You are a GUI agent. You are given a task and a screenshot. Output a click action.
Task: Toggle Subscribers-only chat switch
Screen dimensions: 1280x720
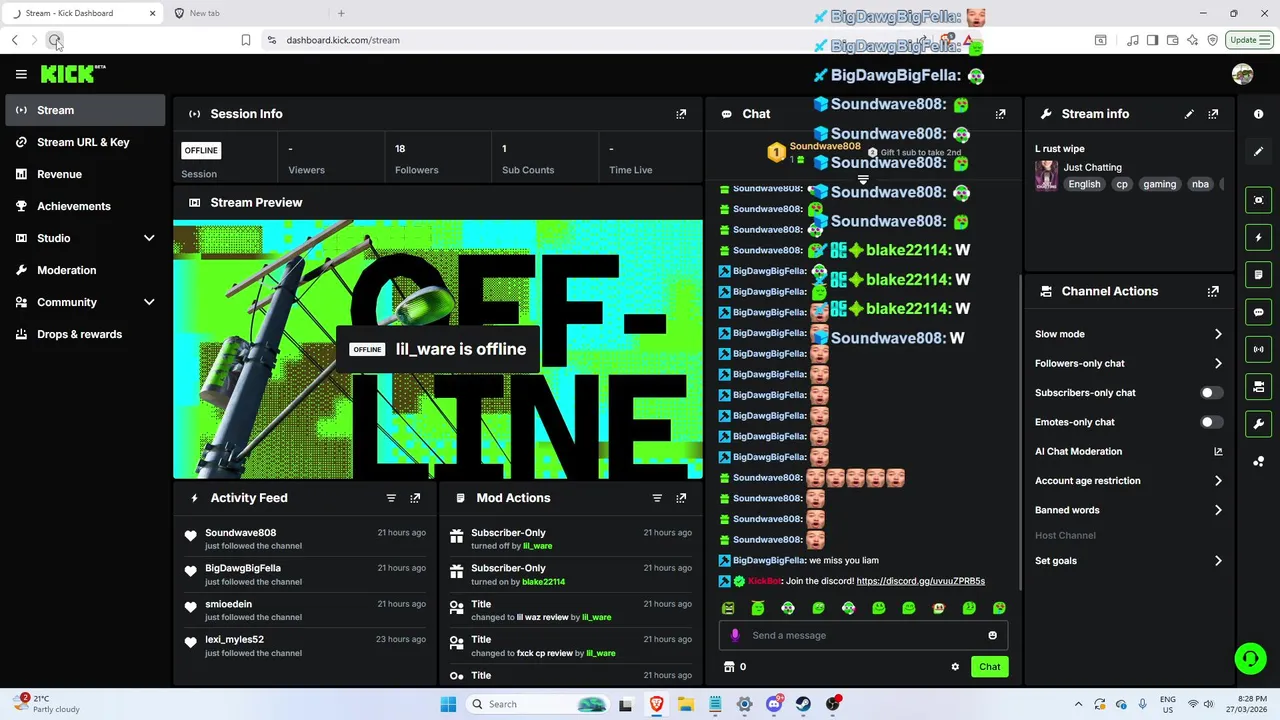click(1211, 393)
